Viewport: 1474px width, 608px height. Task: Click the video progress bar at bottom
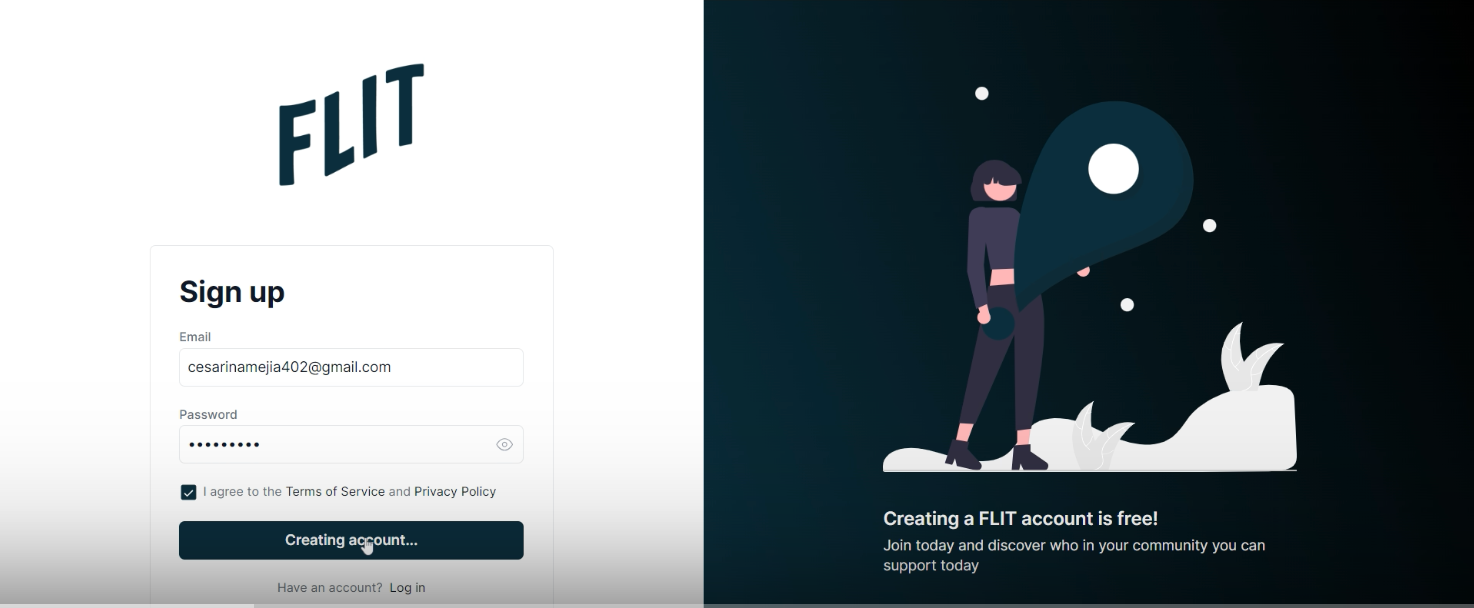[737, 605]
